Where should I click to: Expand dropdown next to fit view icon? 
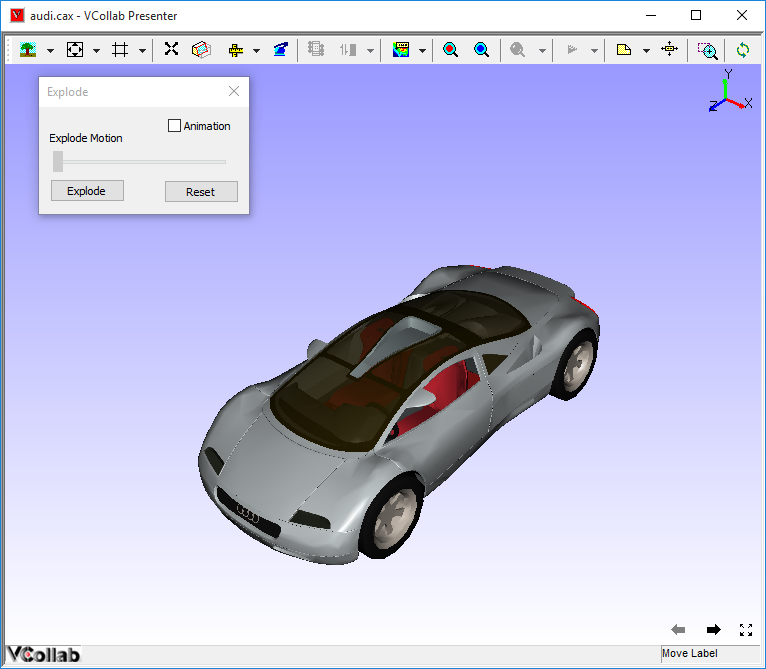pyautogui.click(x=96, y=50)
